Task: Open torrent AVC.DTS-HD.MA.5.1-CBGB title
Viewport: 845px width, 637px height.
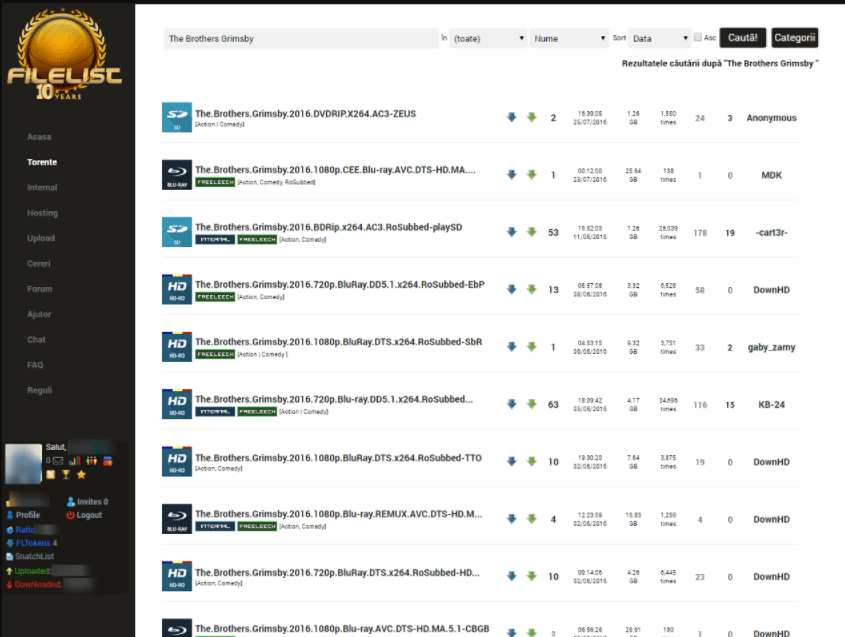Action: [342, 628]
